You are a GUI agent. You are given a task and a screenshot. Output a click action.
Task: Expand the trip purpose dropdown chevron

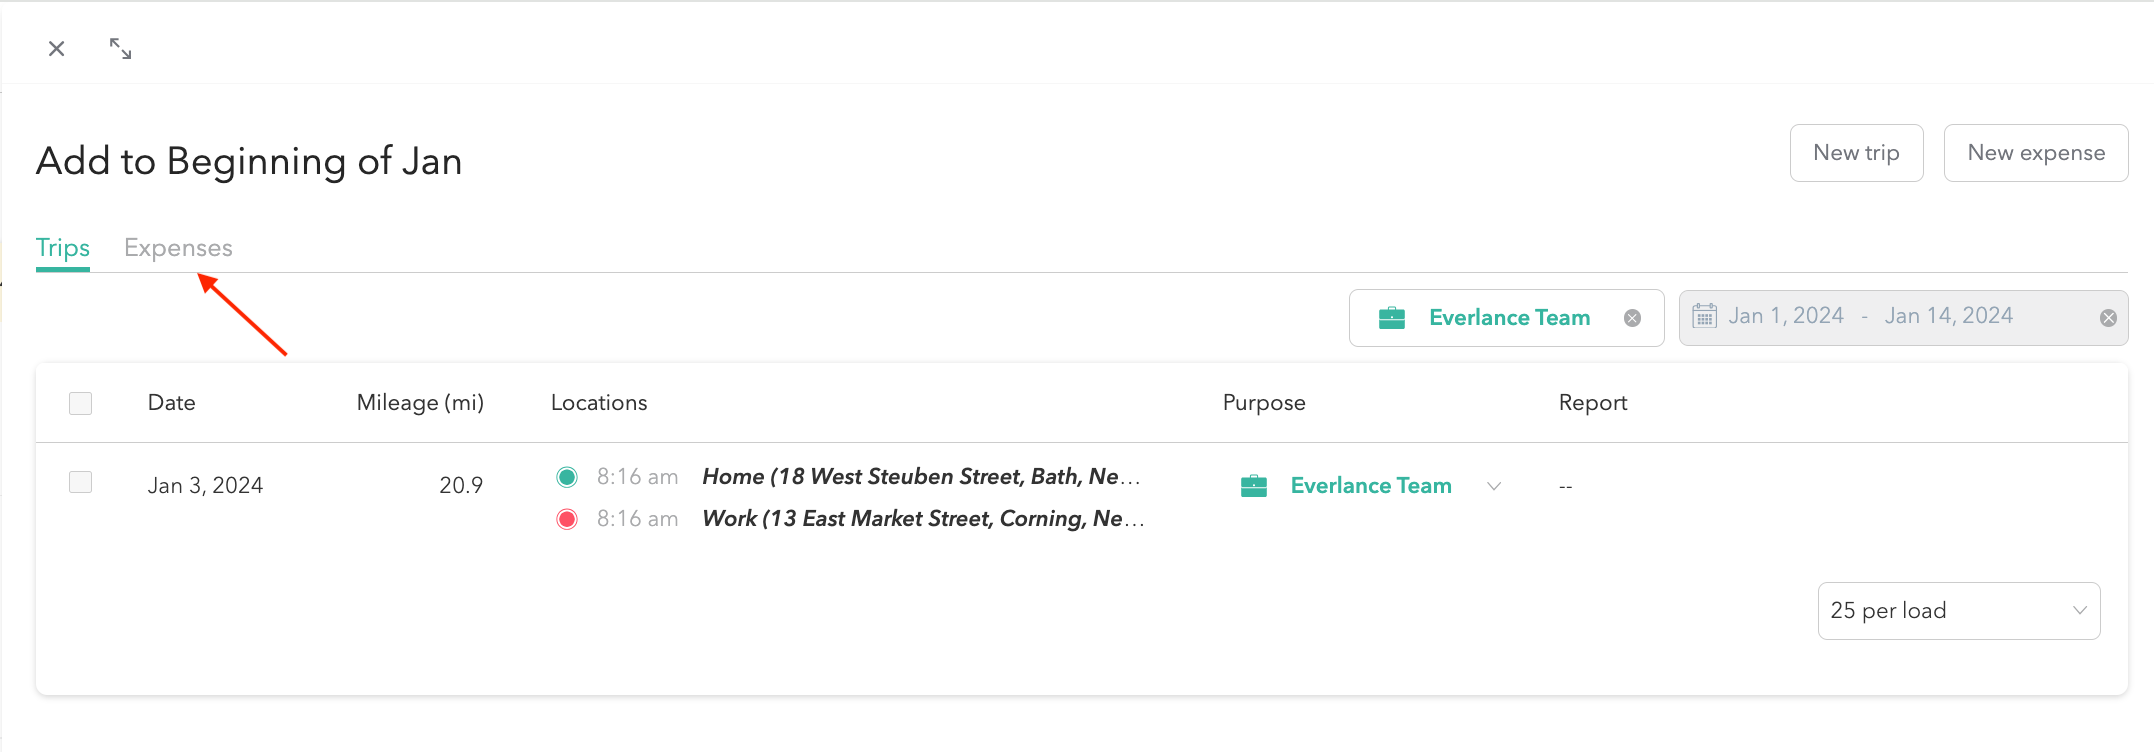tap(1494, 486)
